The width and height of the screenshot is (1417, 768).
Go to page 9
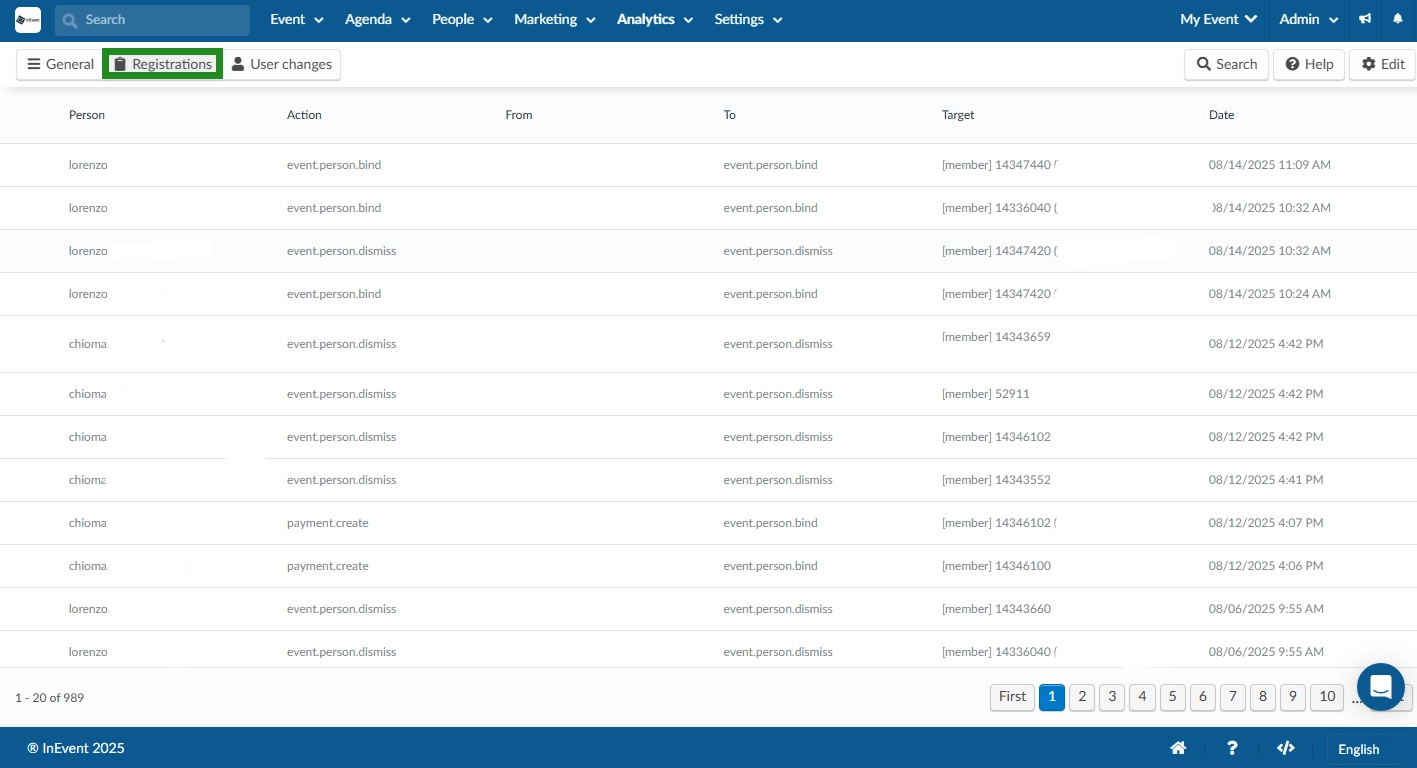1293,697
